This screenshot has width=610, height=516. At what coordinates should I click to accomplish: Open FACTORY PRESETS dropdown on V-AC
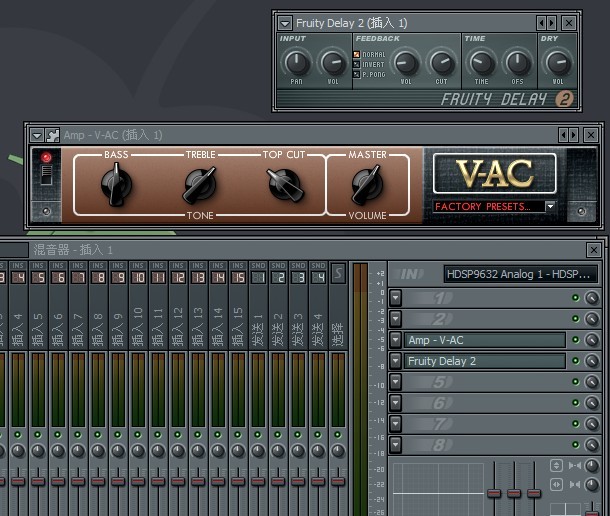point(550,206)
